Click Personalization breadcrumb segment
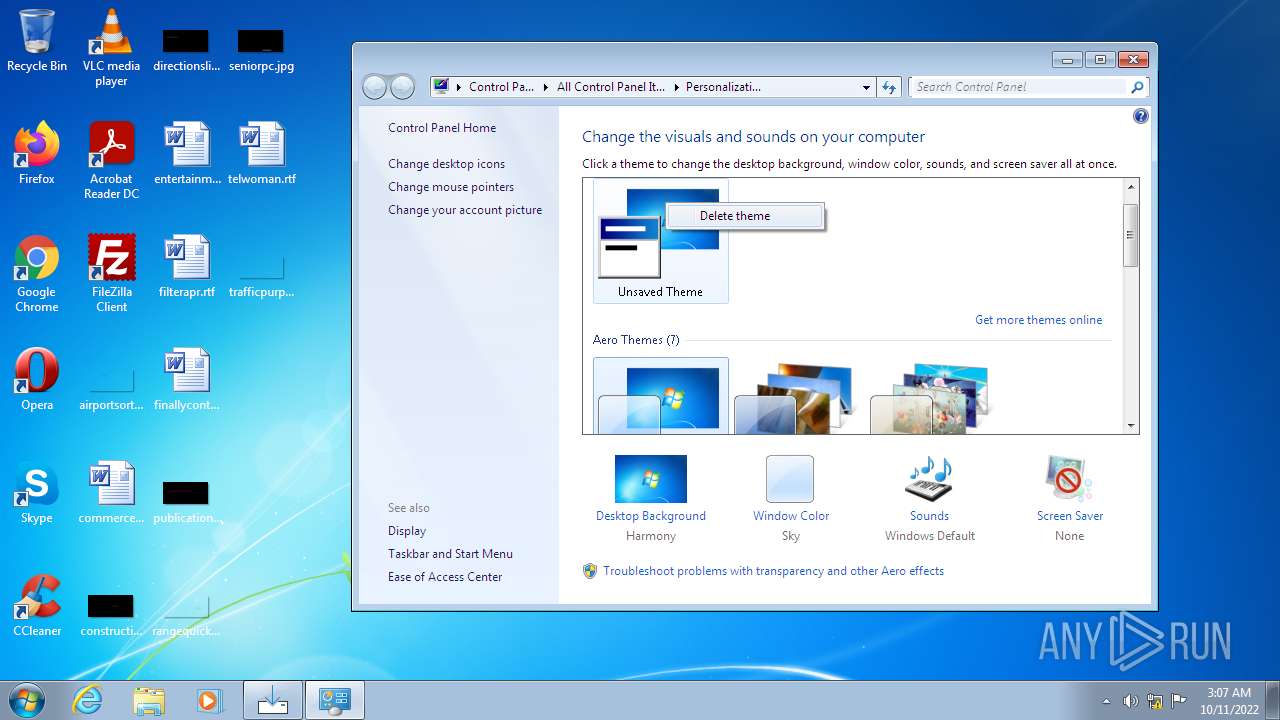1280x720 pixels. [x=723, y=87]
